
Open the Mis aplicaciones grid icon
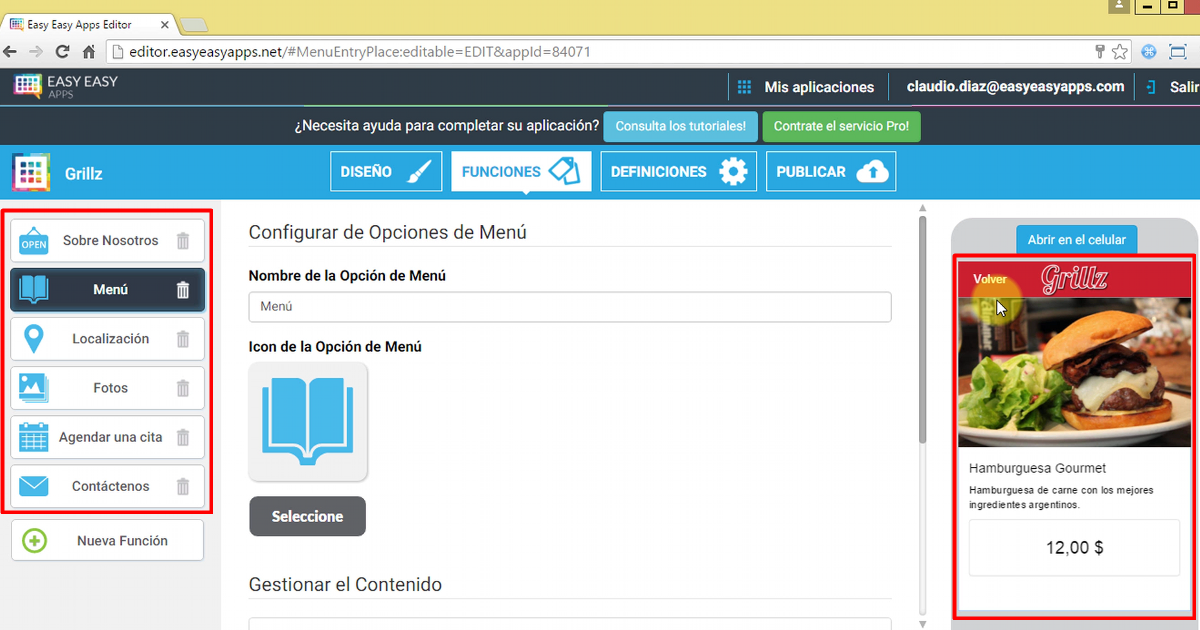pyautogui.click(x=744, y=87)
